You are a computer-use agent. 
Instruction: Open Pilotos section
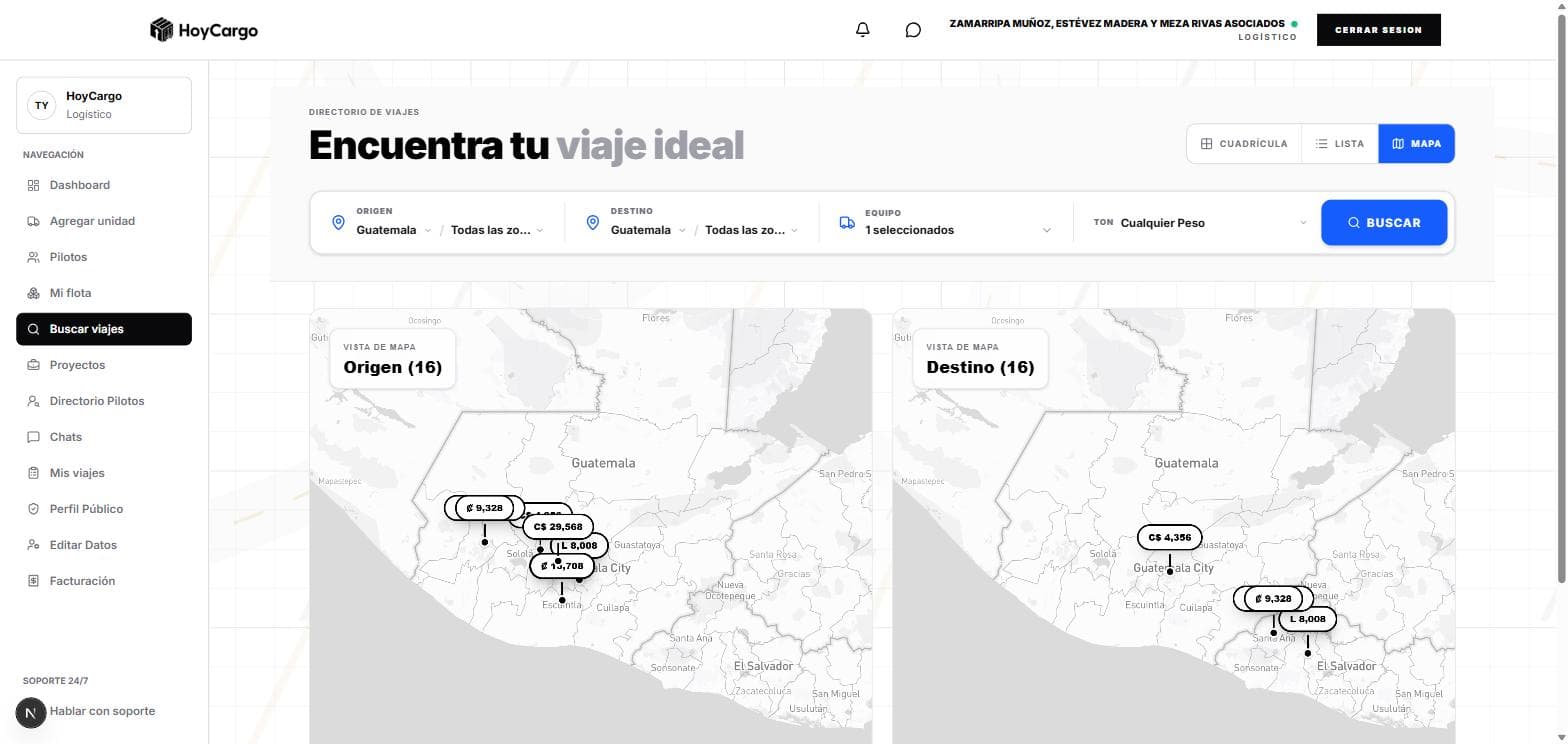104,257
